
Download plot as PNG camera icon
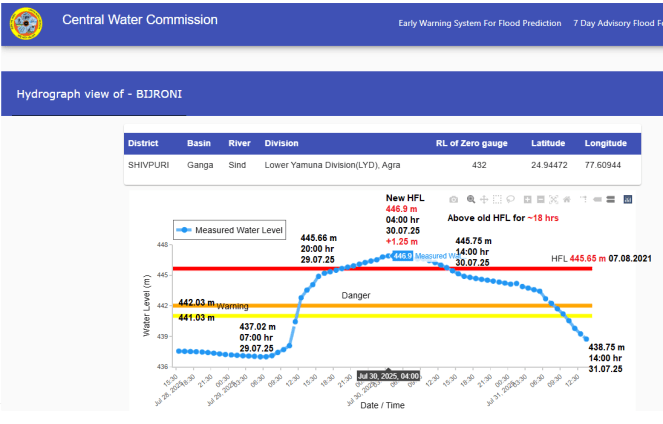pyautogui.click(x=453, y=200)
